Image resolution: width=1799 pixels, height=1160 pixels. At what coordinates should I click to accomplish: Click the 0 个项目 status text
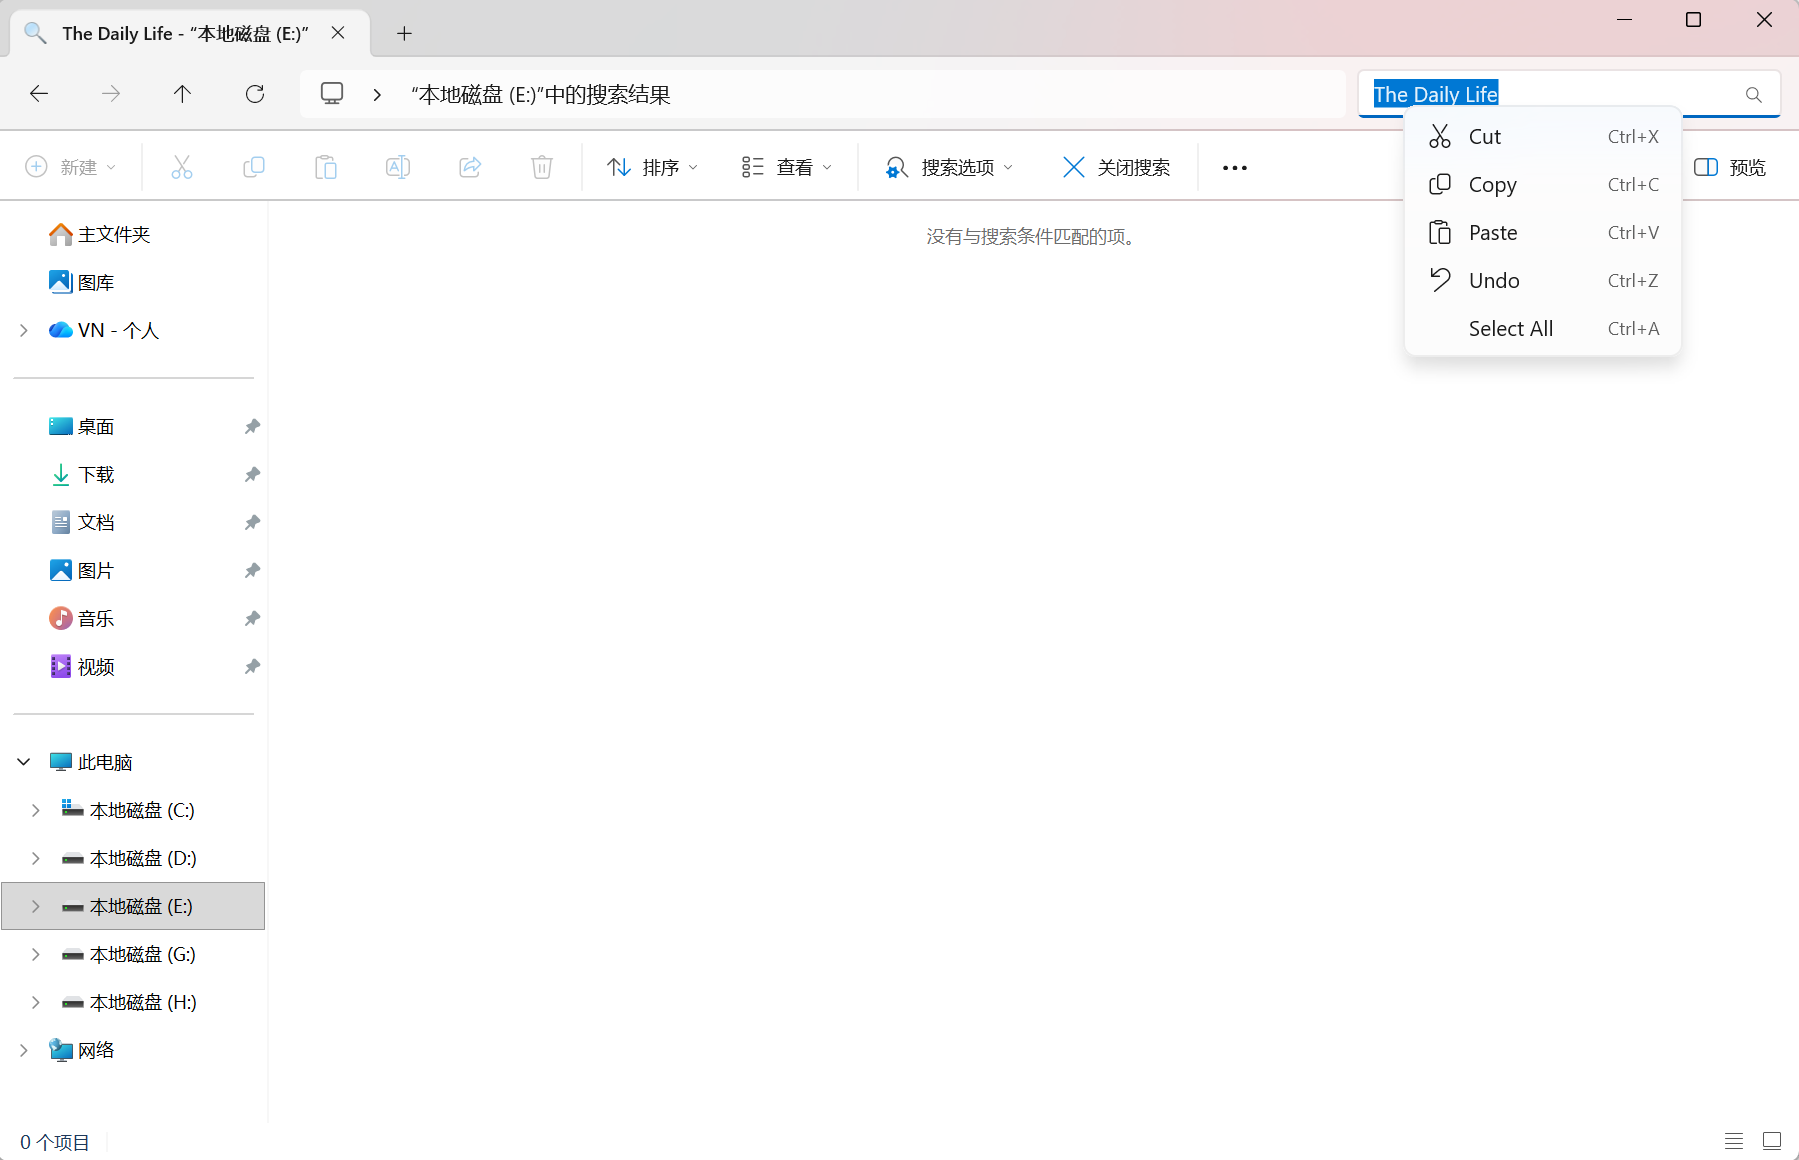pos(55,1142)
